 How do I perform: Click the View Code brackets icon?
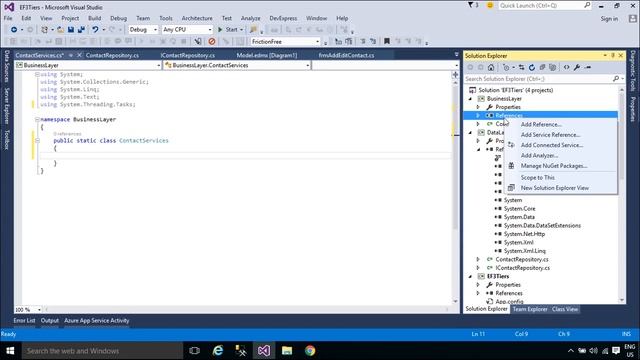click(x=567, y=67)
